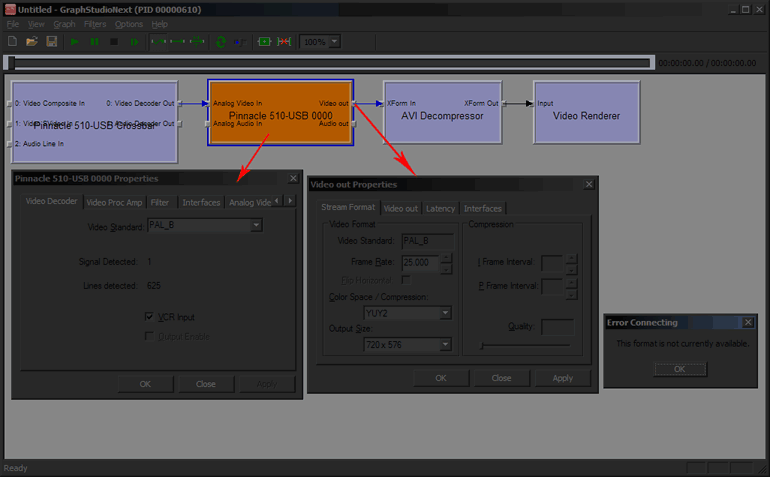Decrease Frame Rate with the down spinner
Viewport: 770px width, 477px height.
pyautogui.click(x=446, y=269)
